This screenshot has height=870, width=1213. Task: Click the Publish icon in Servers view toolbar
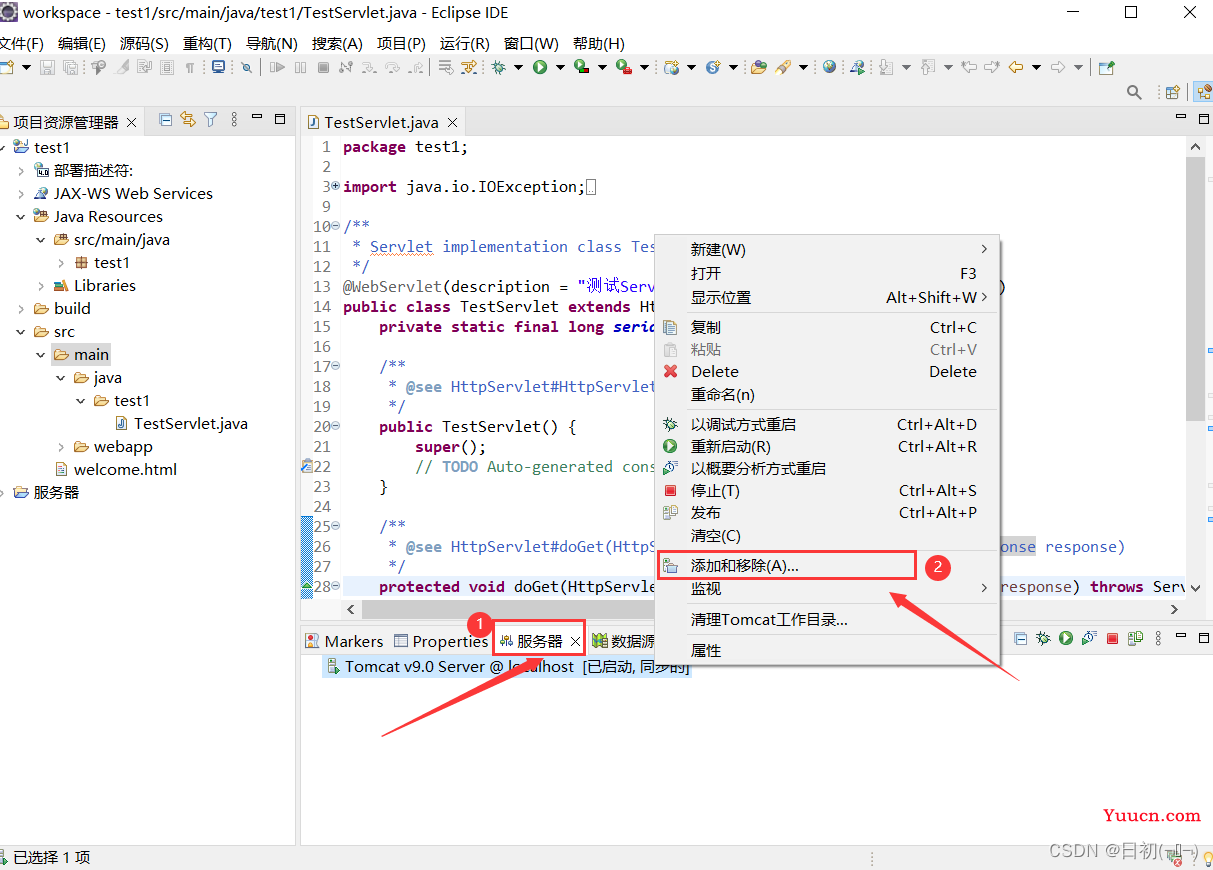pos(1135,638)
